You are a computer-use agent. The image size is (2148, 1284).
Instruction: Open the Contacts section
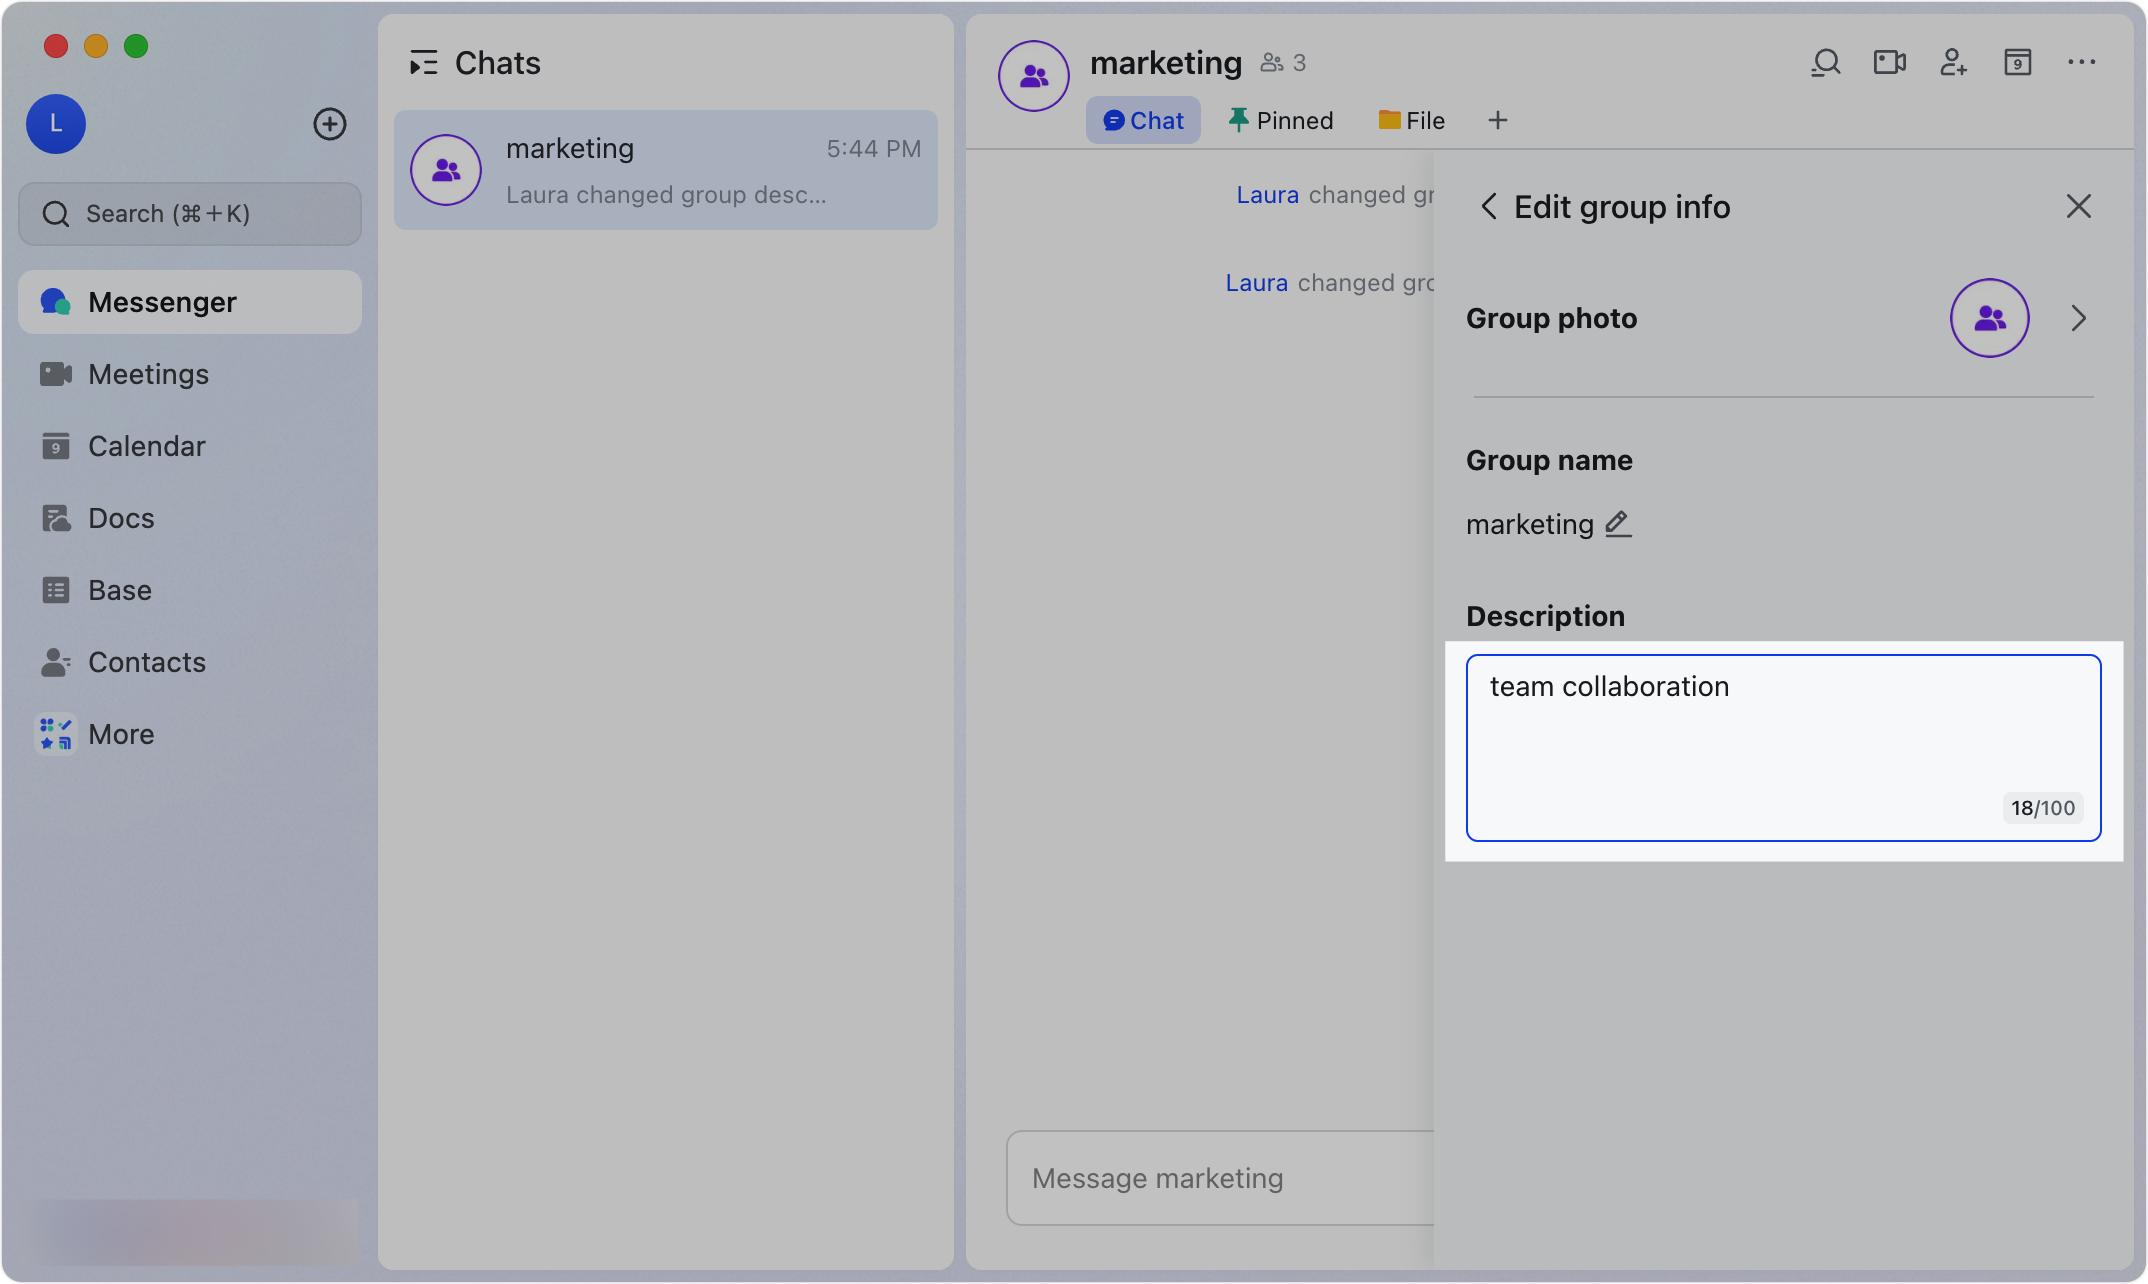190,662
